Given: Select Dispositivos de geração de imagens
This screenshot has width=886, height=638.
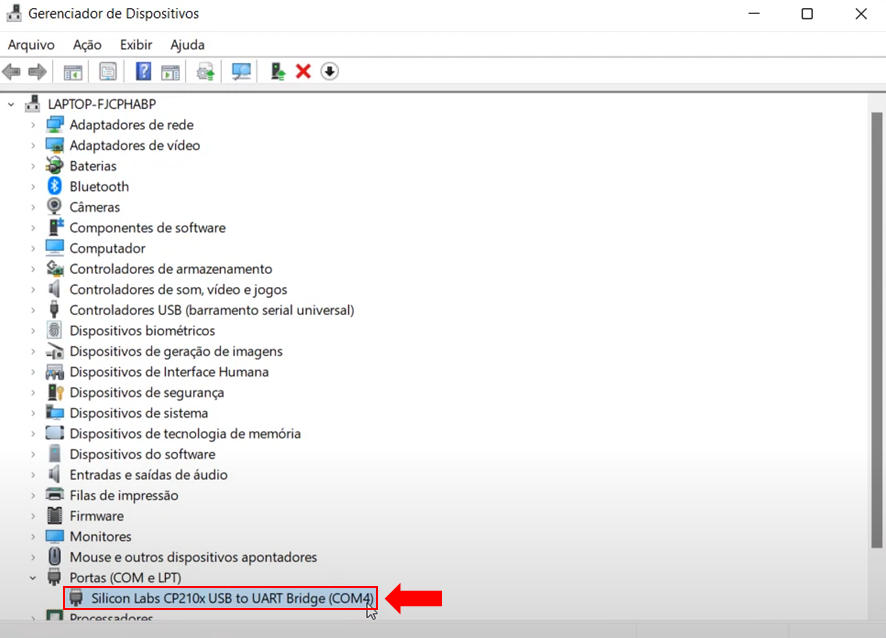Looking at the screenshot, I should pos(176,351).
